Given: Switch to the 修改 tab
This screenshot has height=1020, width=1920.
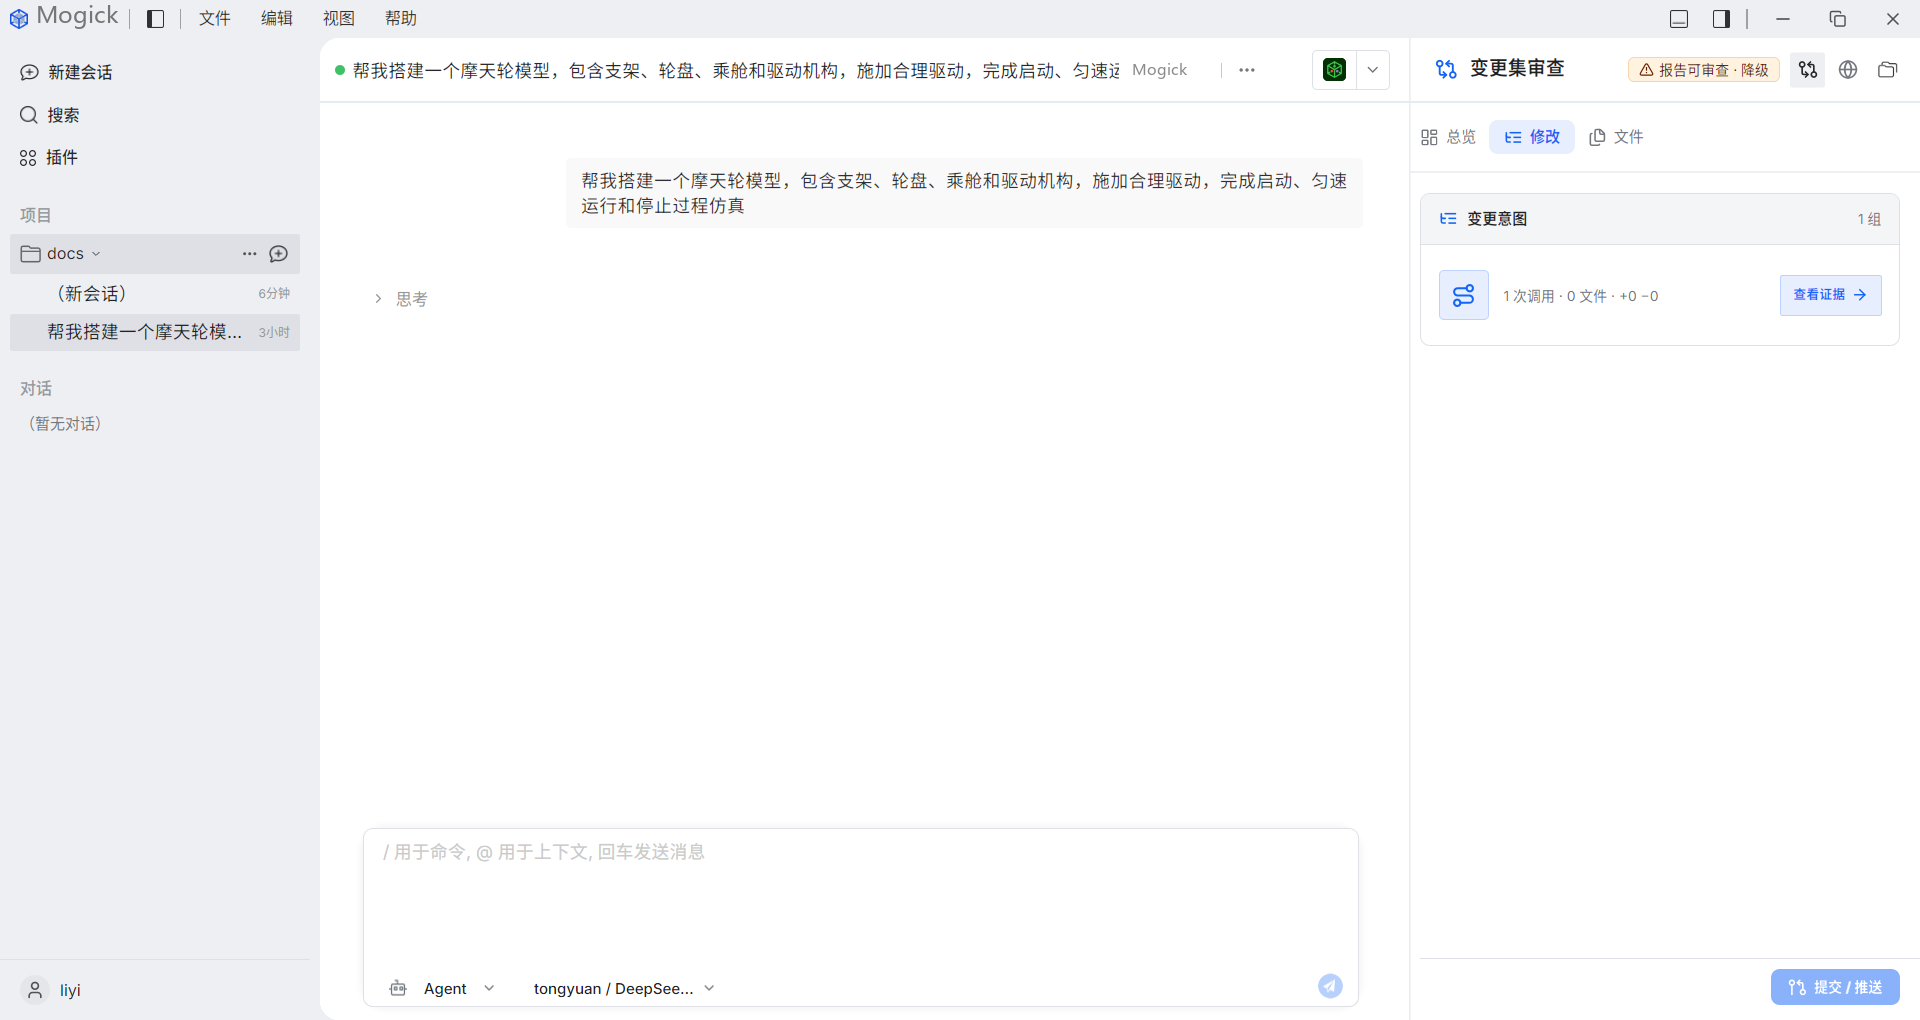Looking at the screenshot, I should (1532, 137).
